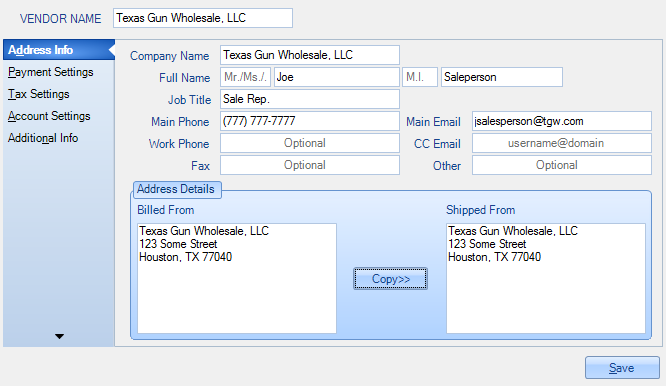Open the Address Info tab

[59, 50]
